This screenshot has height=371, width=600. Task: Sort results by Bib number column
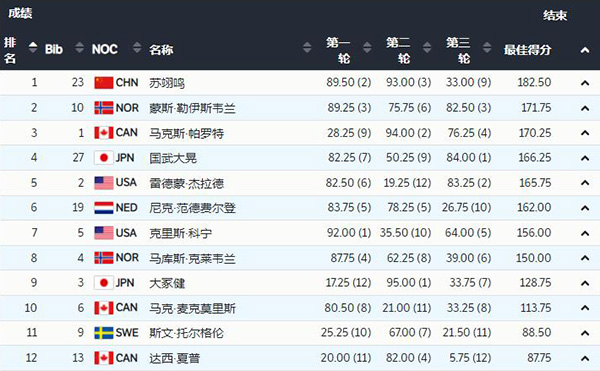pos(79,47)
